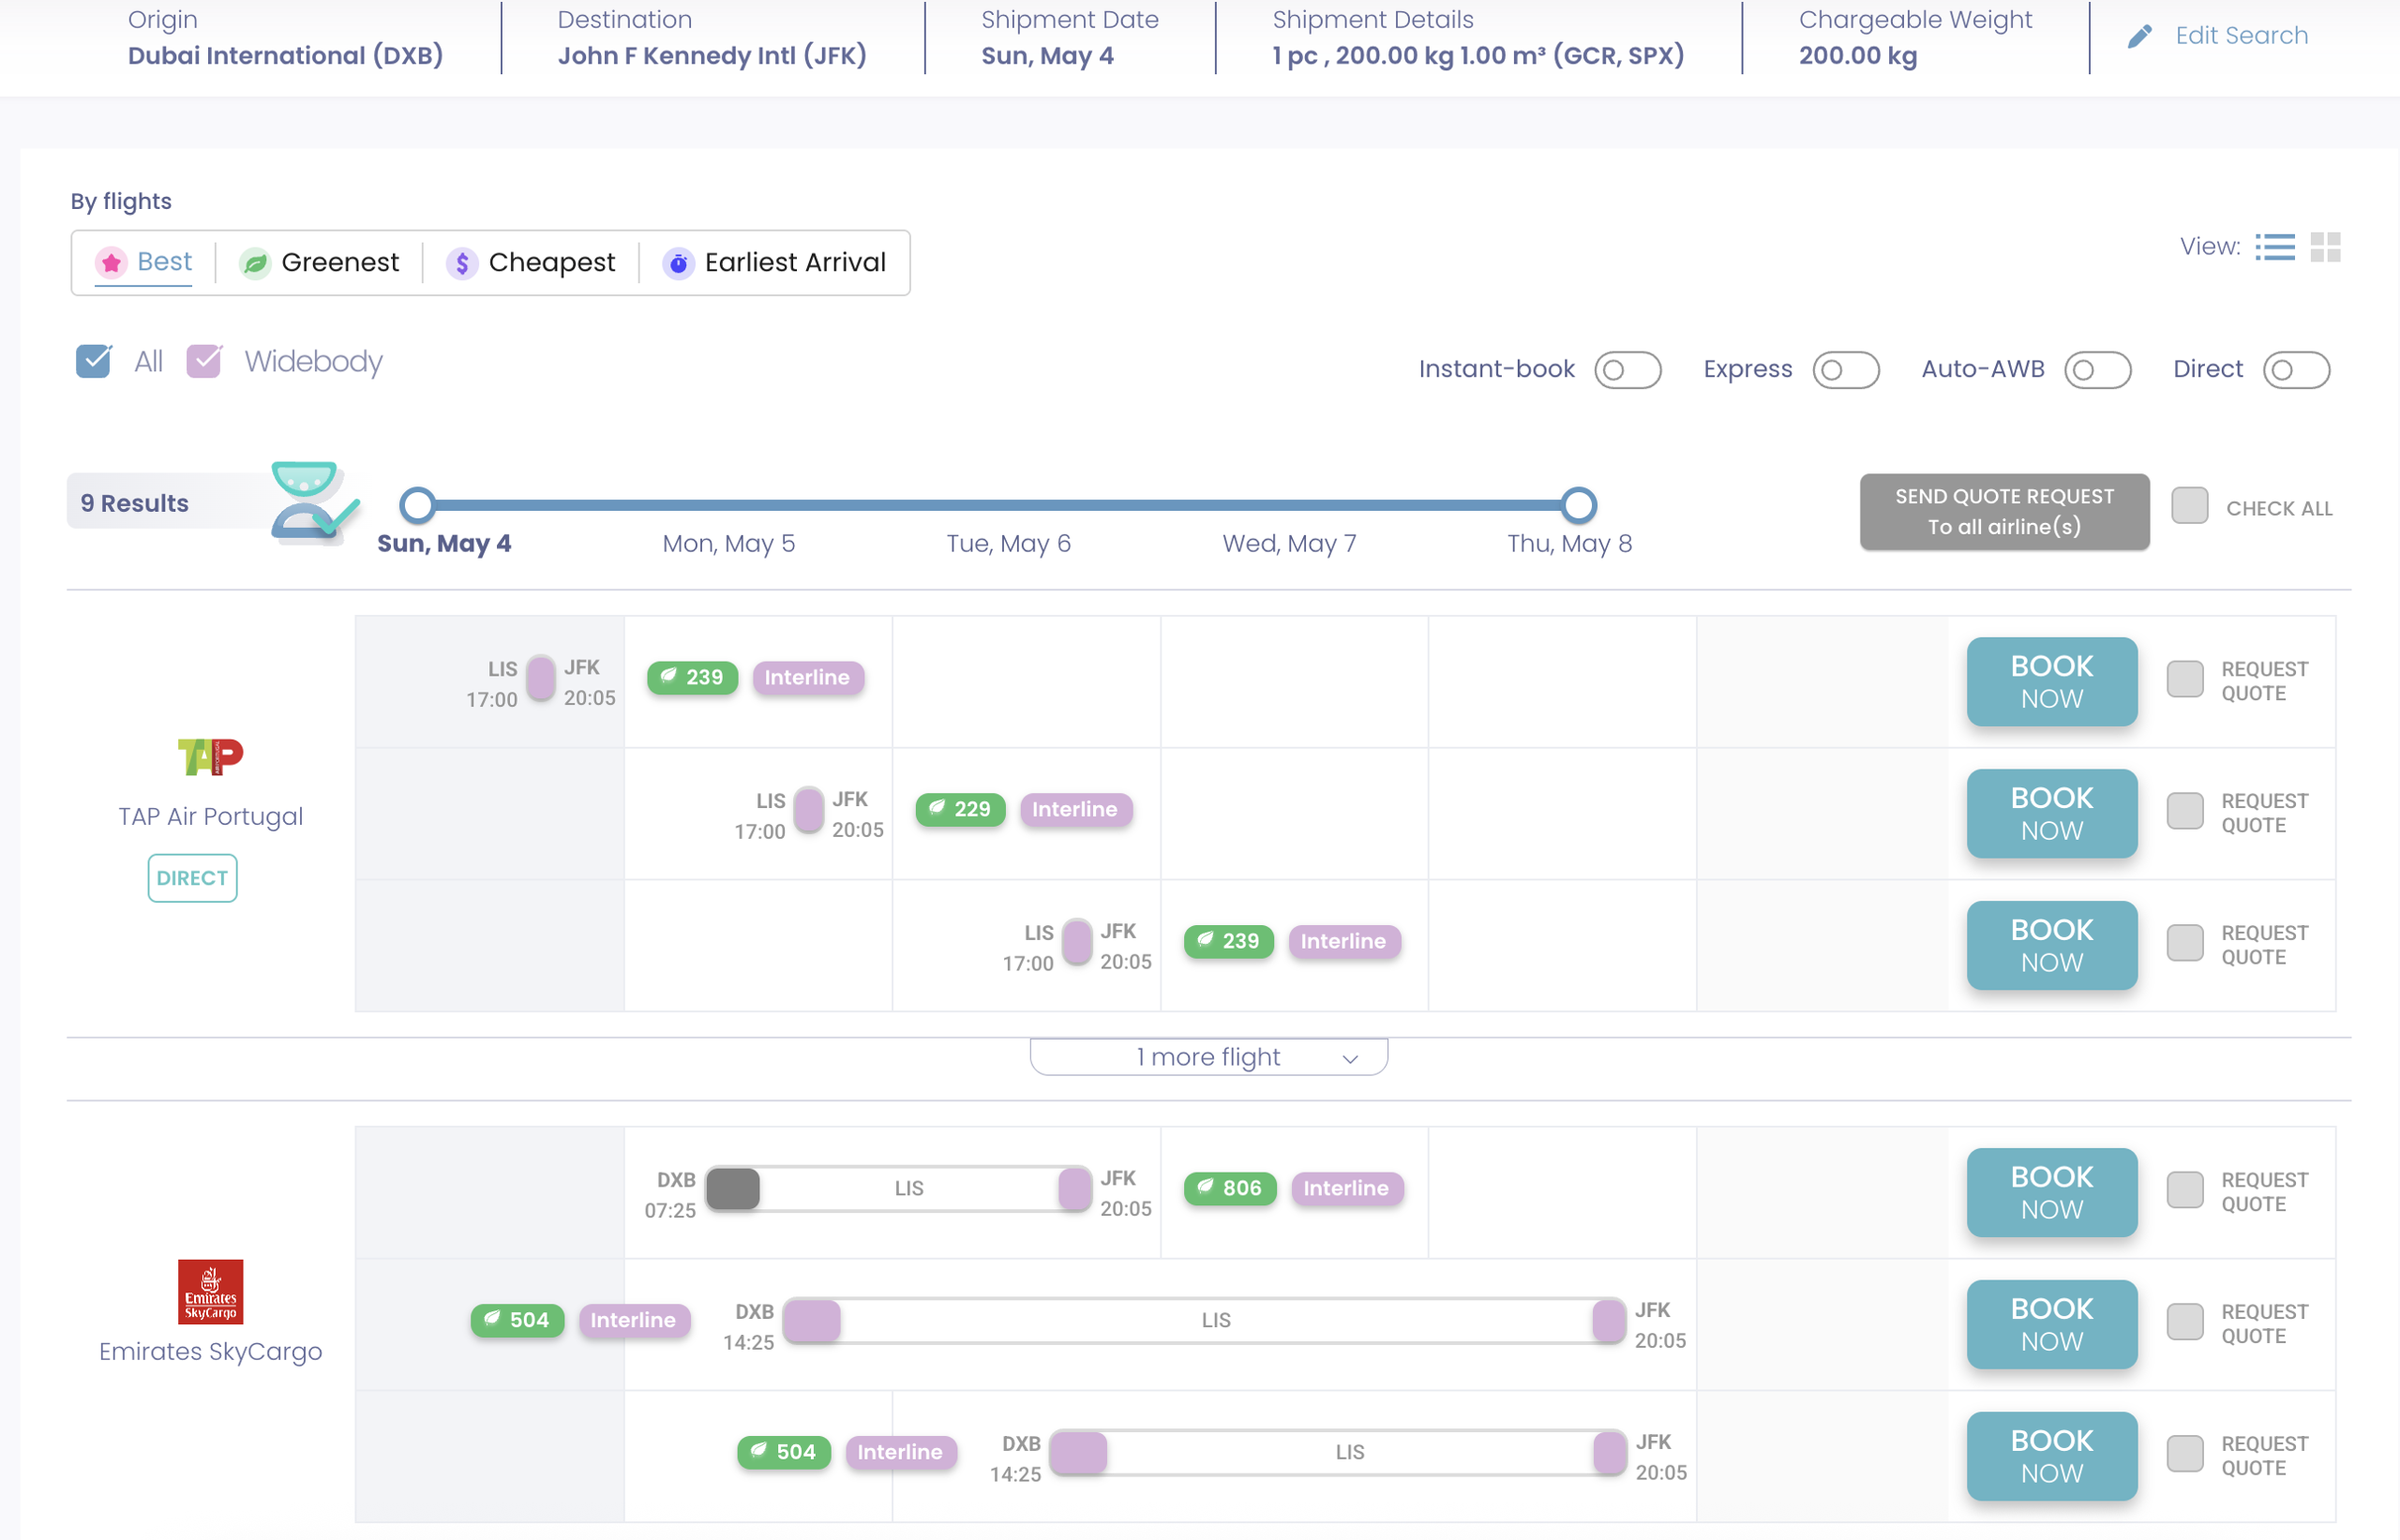Image resolution: width=2400 pixels, height=1540 pixels.
Task: Expand the 1 more flight dropdown
Action: click(x=1209, y=1057)
